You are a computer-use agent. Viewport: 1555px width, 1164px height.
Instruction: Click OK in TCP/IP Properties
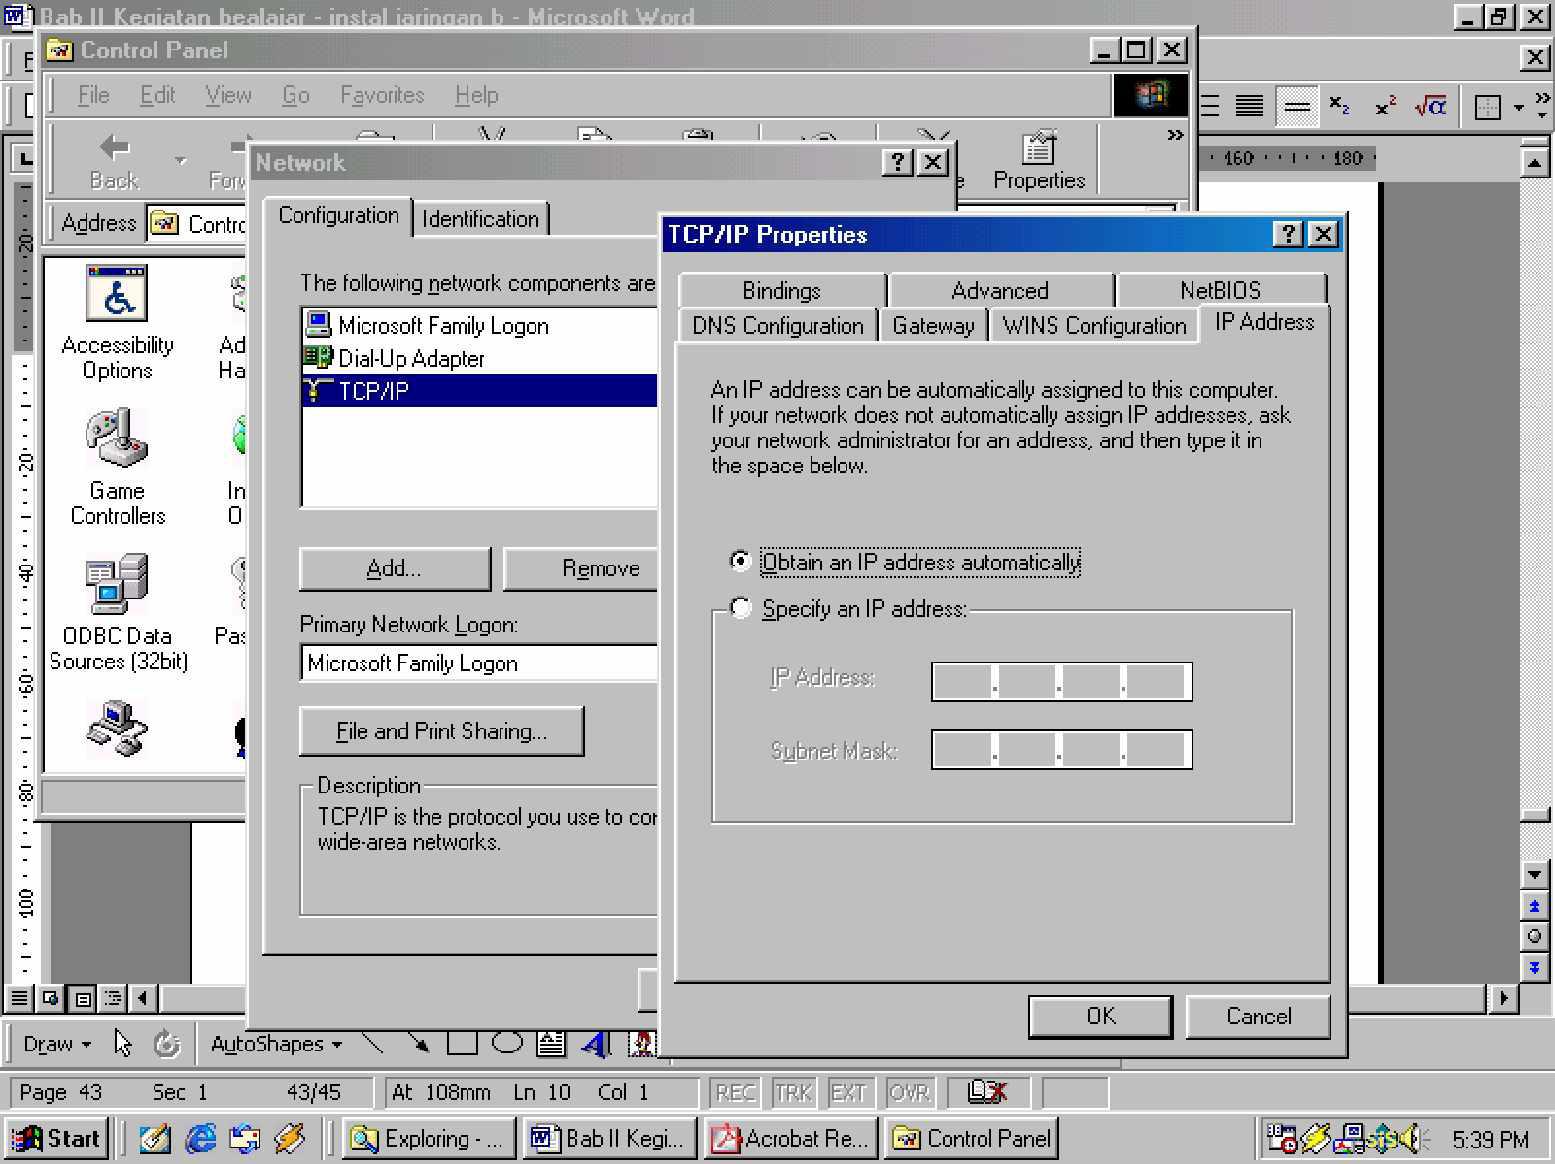tap(1100, 1016)
